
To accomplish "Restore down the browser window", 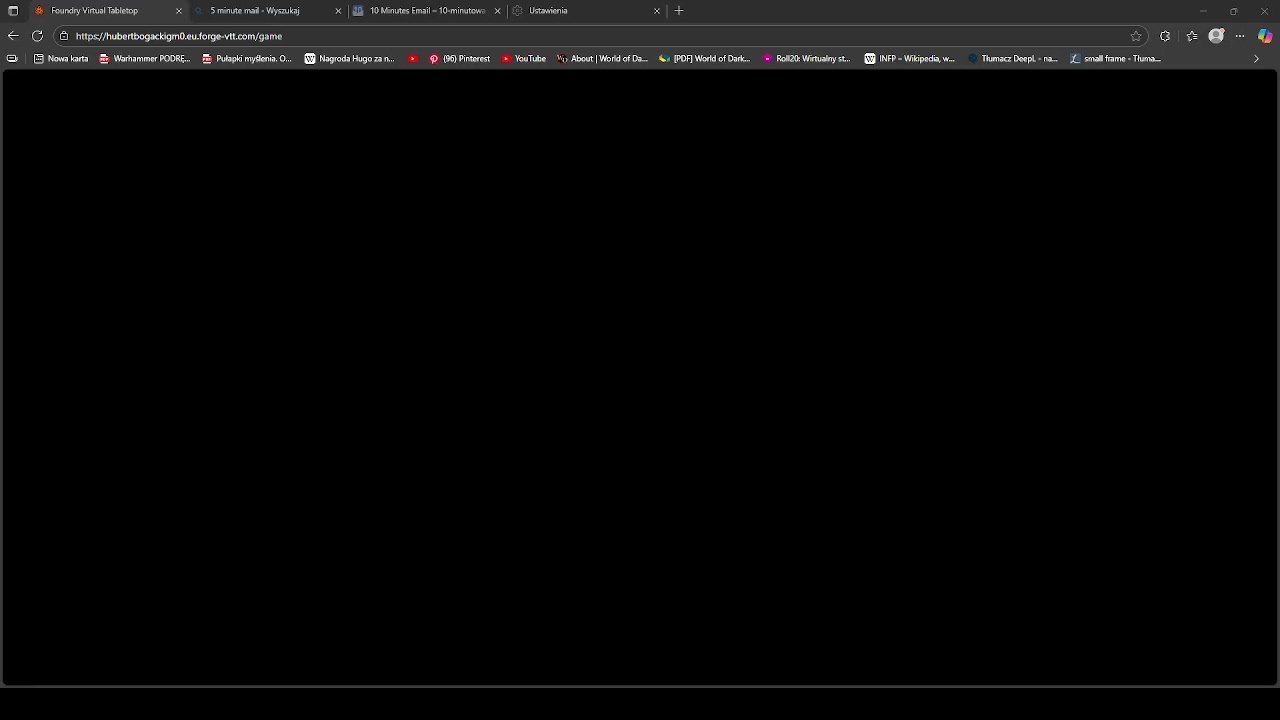I will point(1234,11).
